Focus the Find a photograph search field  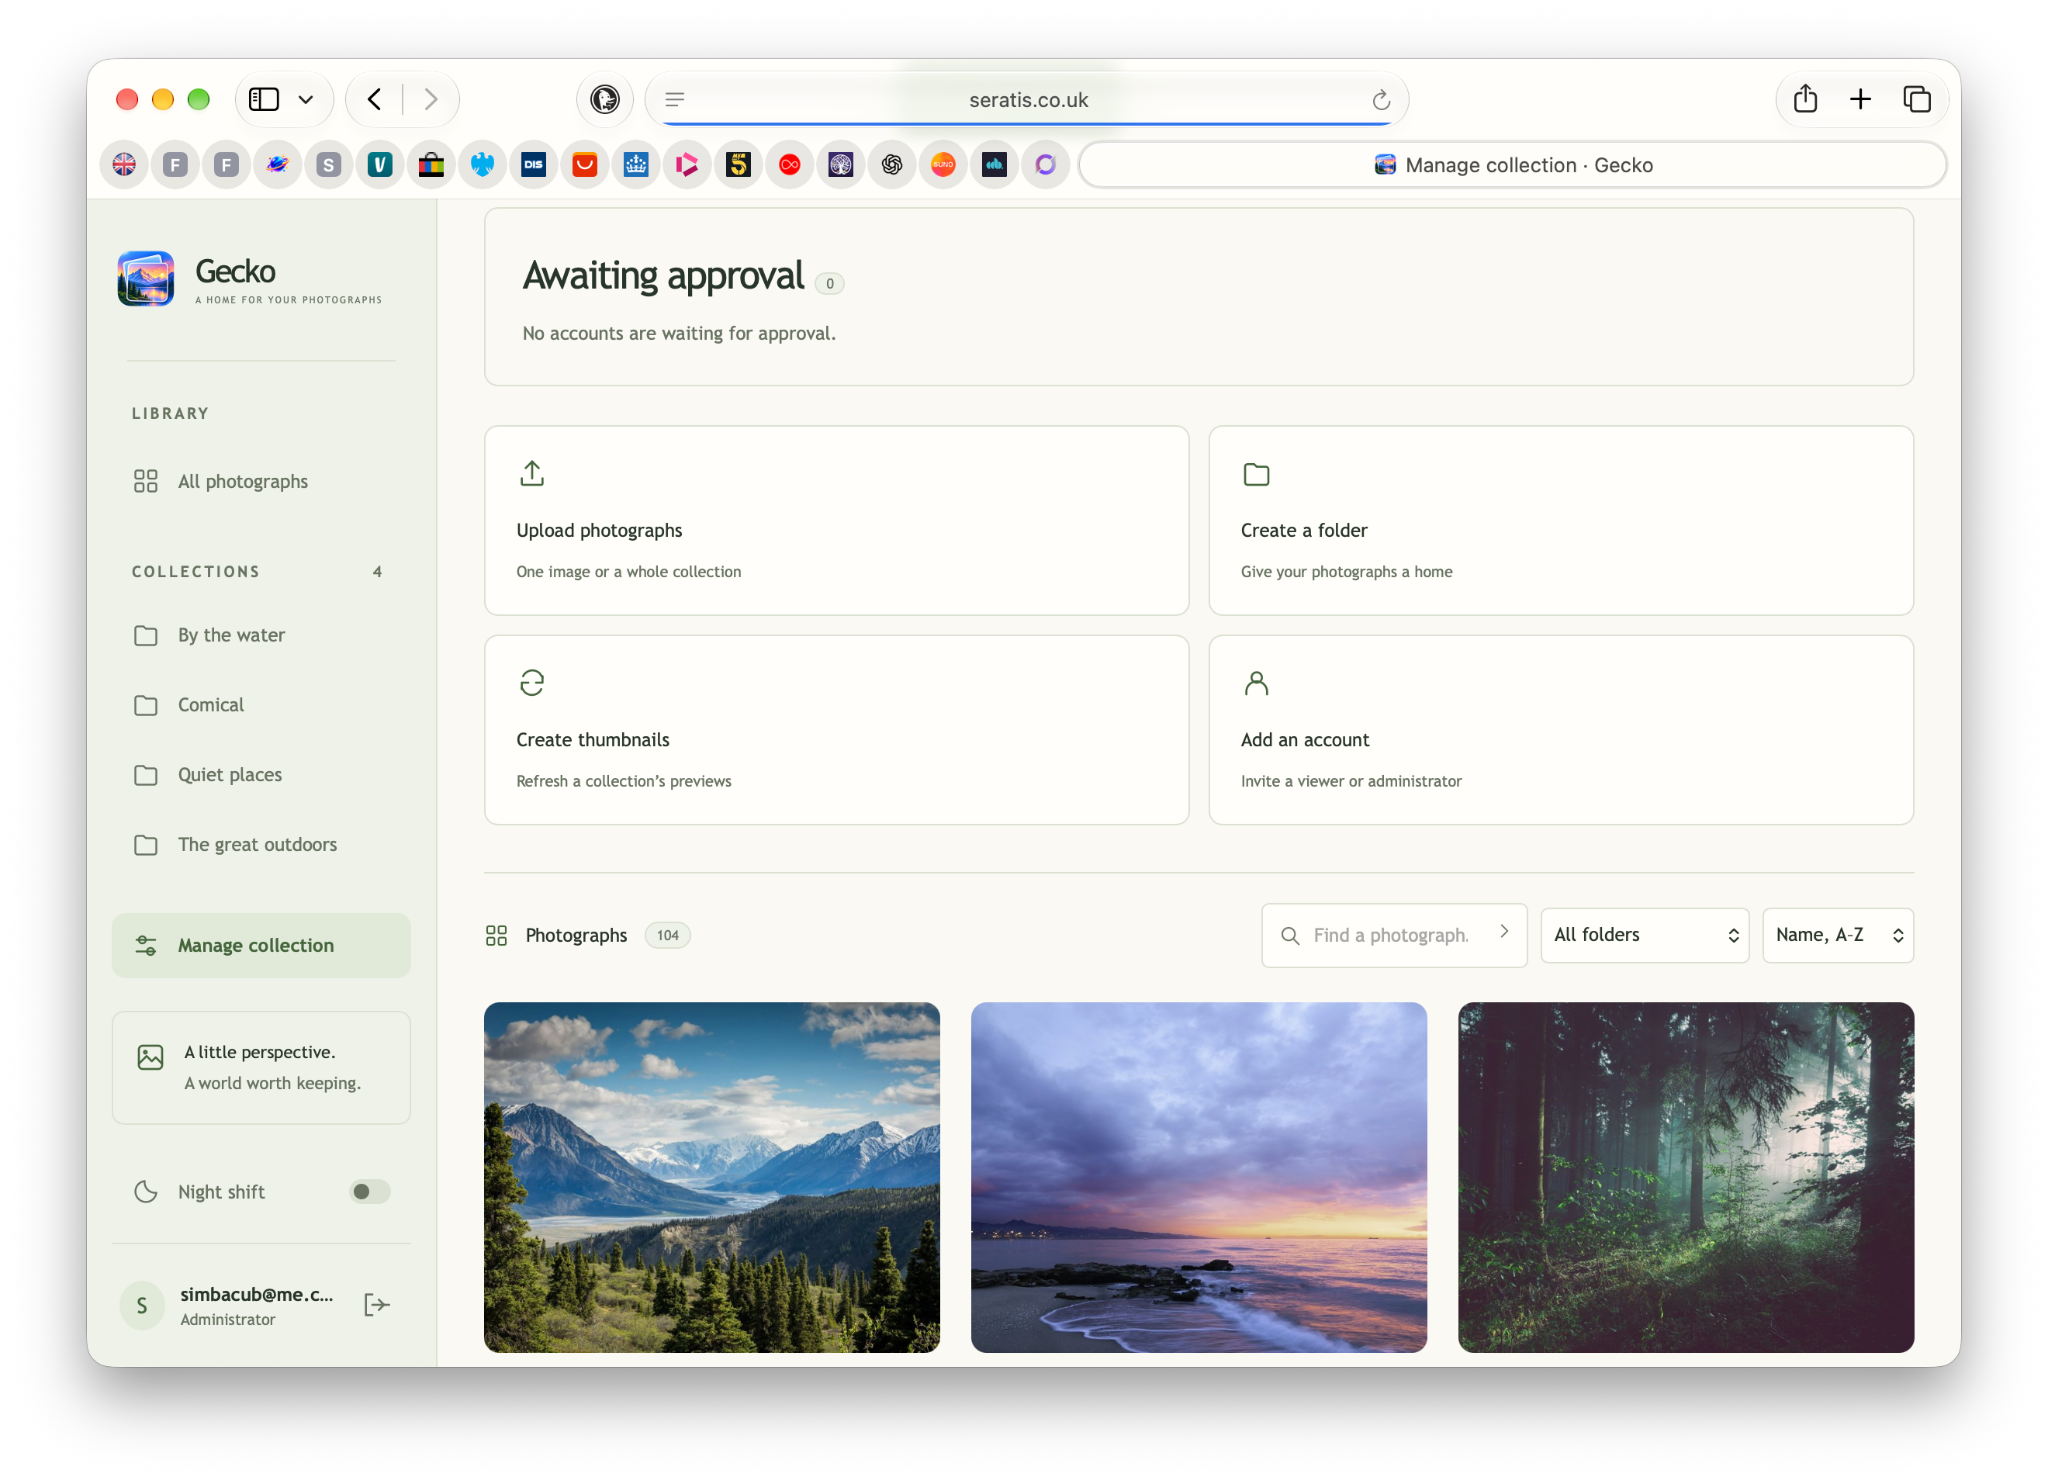pyautogui.click(x=1392, y=935)
